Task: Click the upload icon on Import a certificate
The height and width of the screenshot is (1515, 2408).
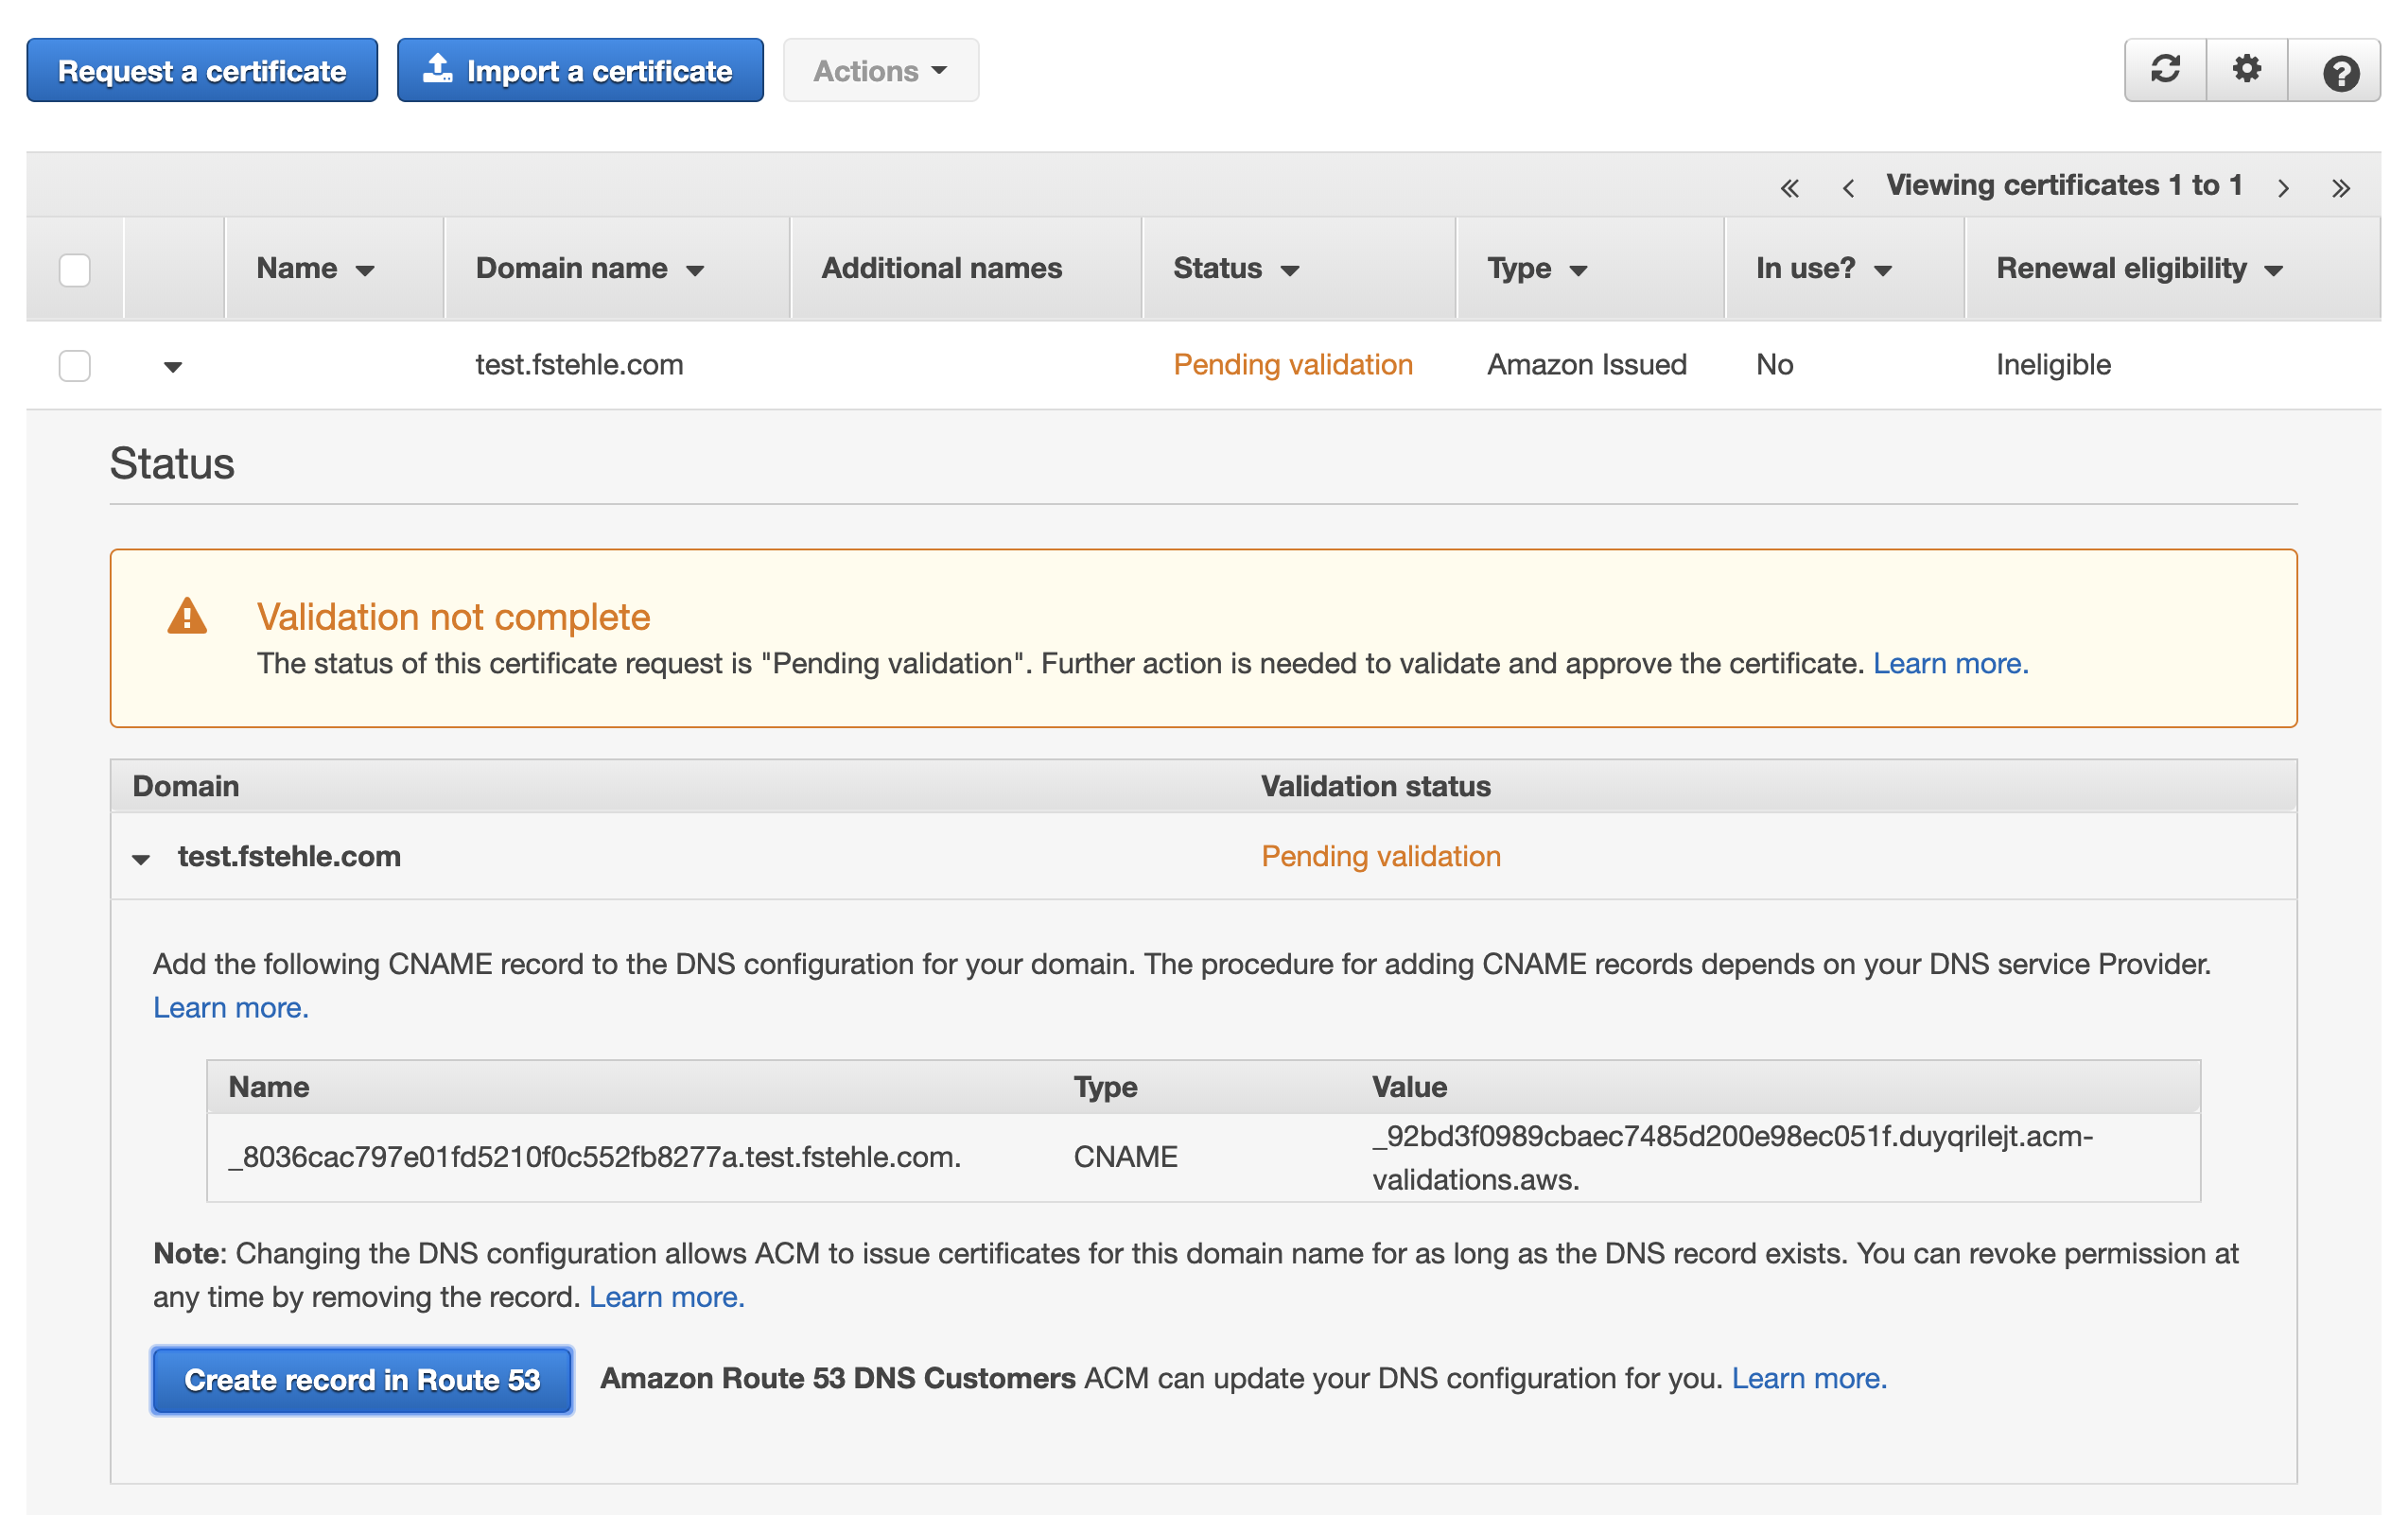Action: (x=437, y=68)
